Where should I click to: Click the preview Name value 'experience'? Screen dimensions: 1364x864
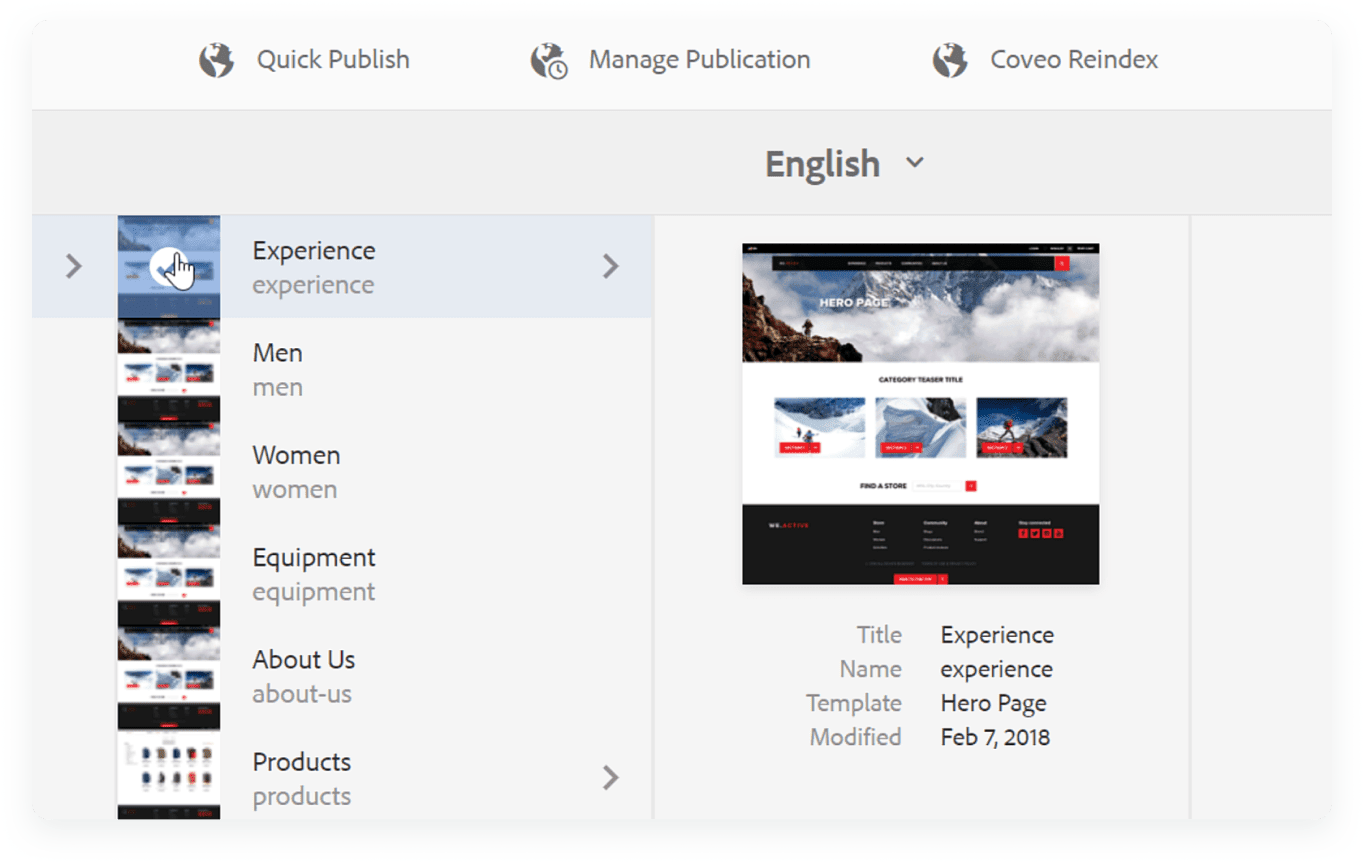(996, 669)
